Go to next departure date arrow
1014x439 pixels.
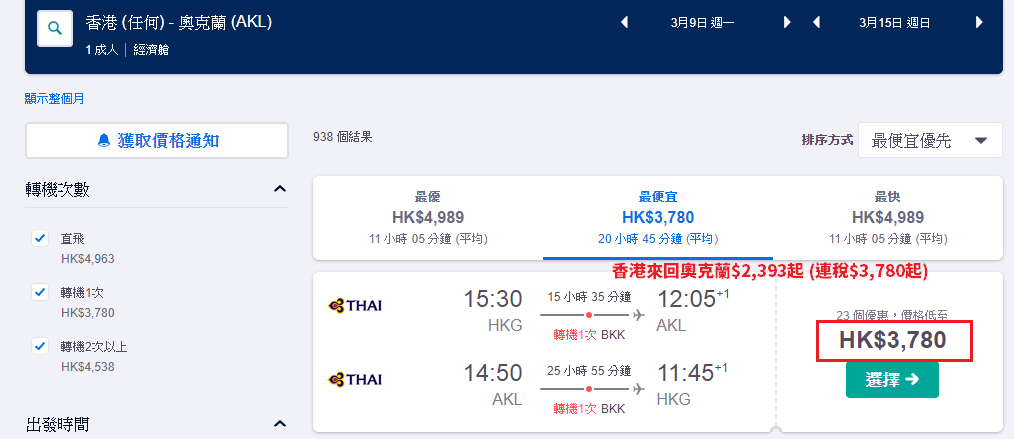tap(787, 23)
